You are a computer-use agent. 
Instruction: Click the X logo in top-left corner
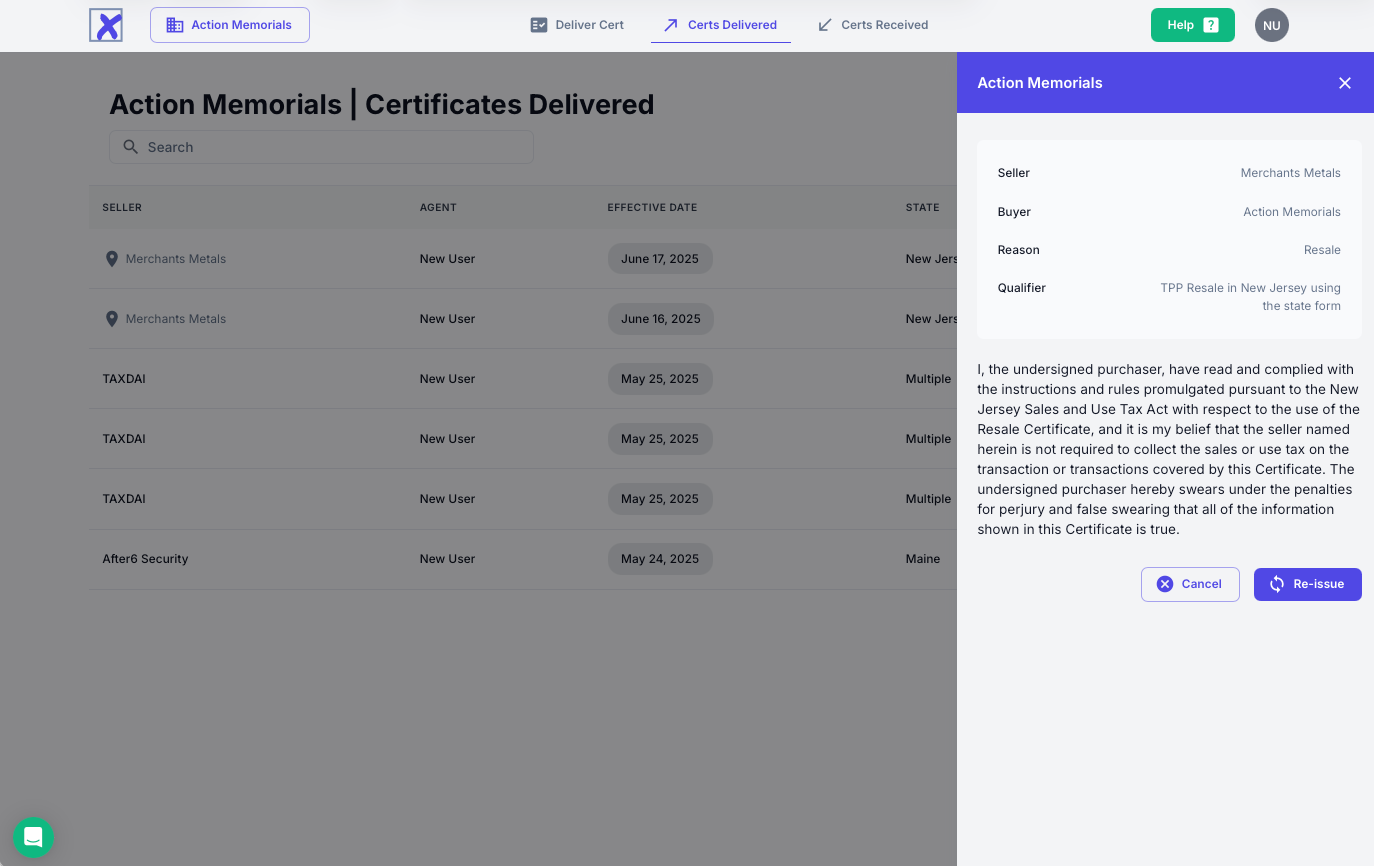pos(106,25)
